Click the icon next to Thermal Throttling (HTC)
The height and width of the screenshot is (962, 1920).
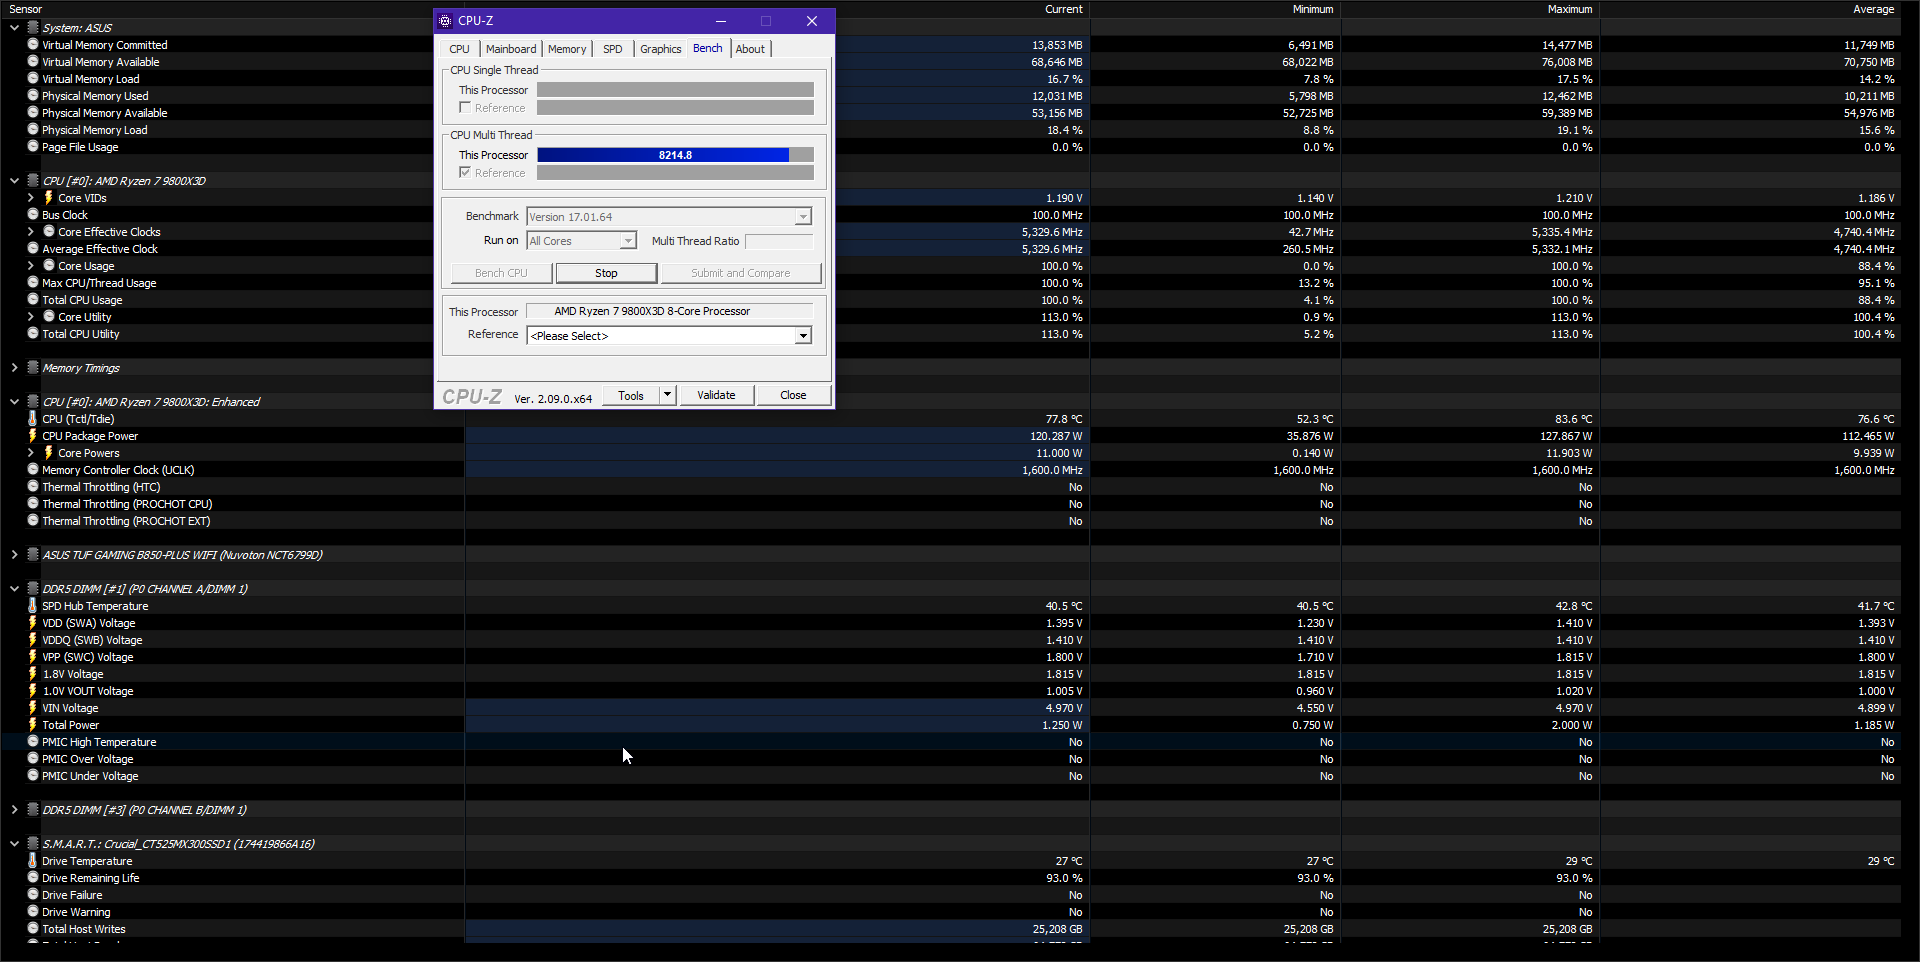click(x=33, y=487)
